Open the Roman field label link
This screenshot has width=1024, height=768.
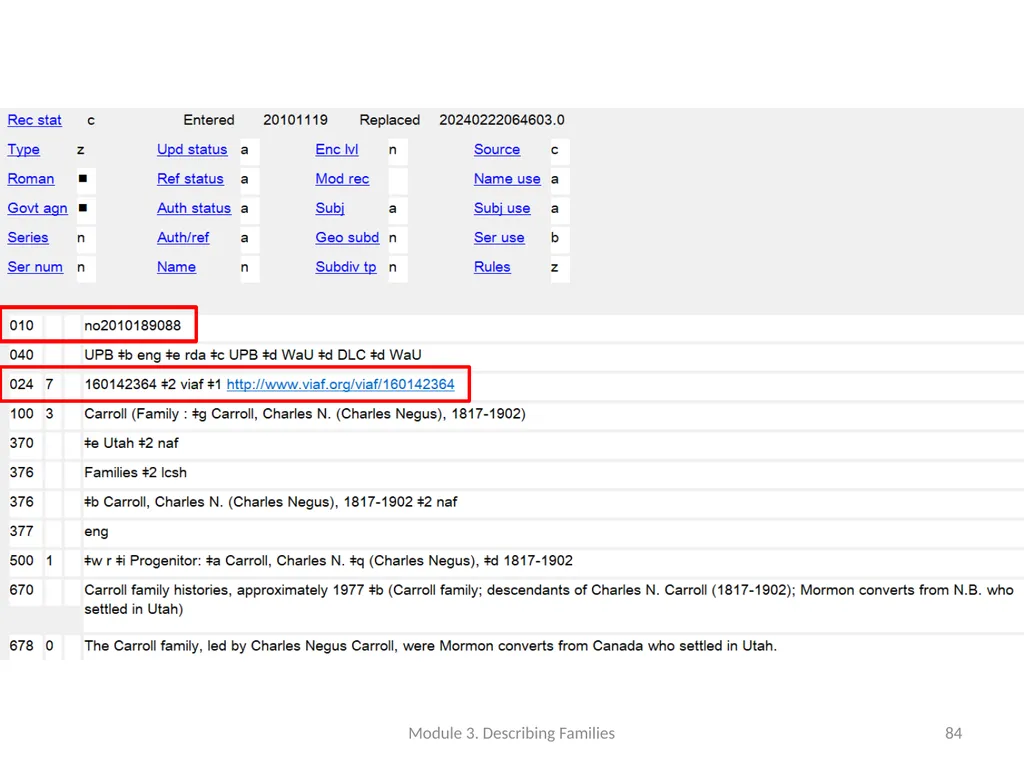(31, 179)
